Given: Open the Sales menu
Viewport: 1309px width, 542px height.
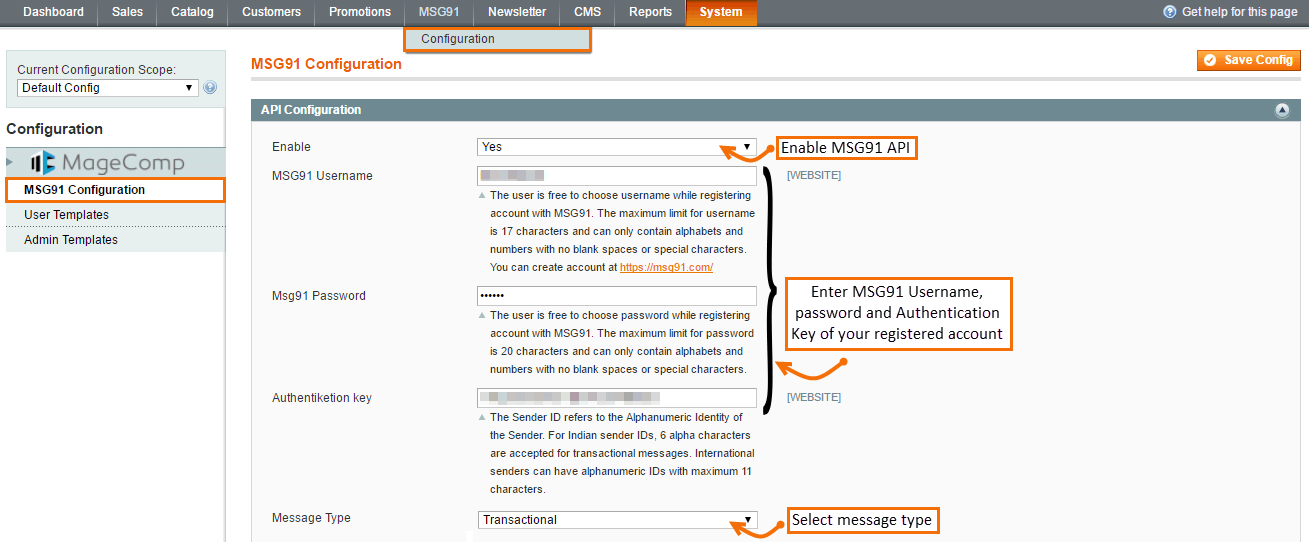Looking at the screenshot, I should pos(127,12).
